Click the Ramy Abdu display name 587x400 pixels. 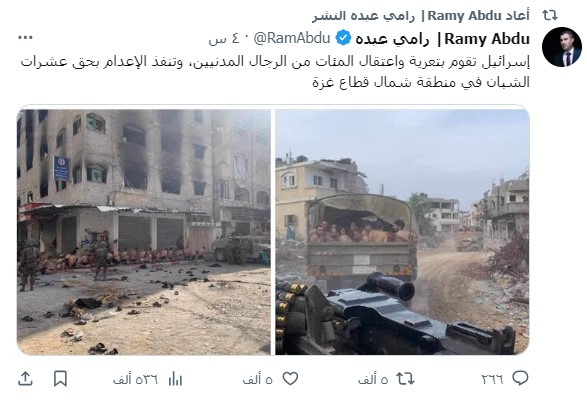click(x=442, y=39)
